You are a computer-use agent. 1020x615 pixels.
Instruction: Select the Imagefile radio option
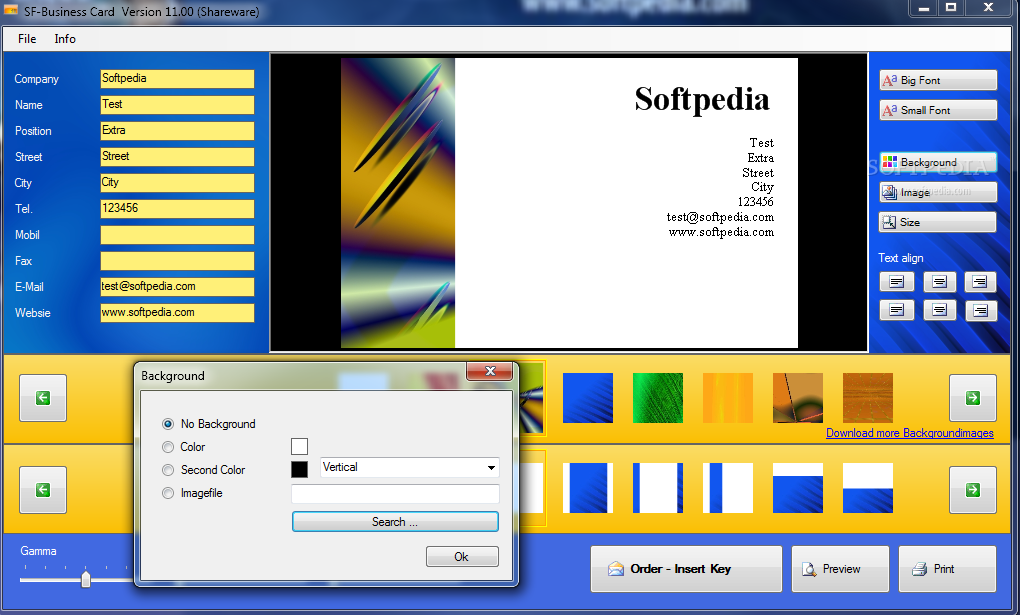click(192, 493)
